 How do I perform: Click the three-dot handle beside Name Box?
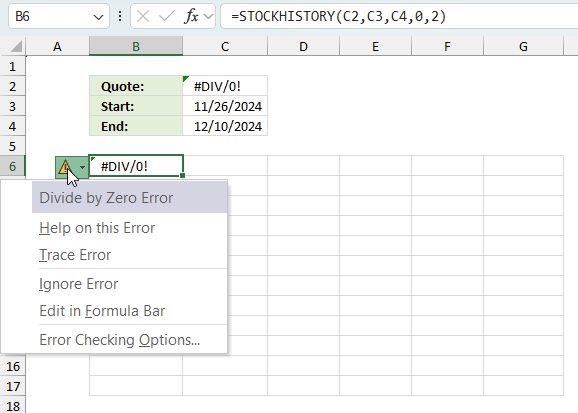point(120,16)
